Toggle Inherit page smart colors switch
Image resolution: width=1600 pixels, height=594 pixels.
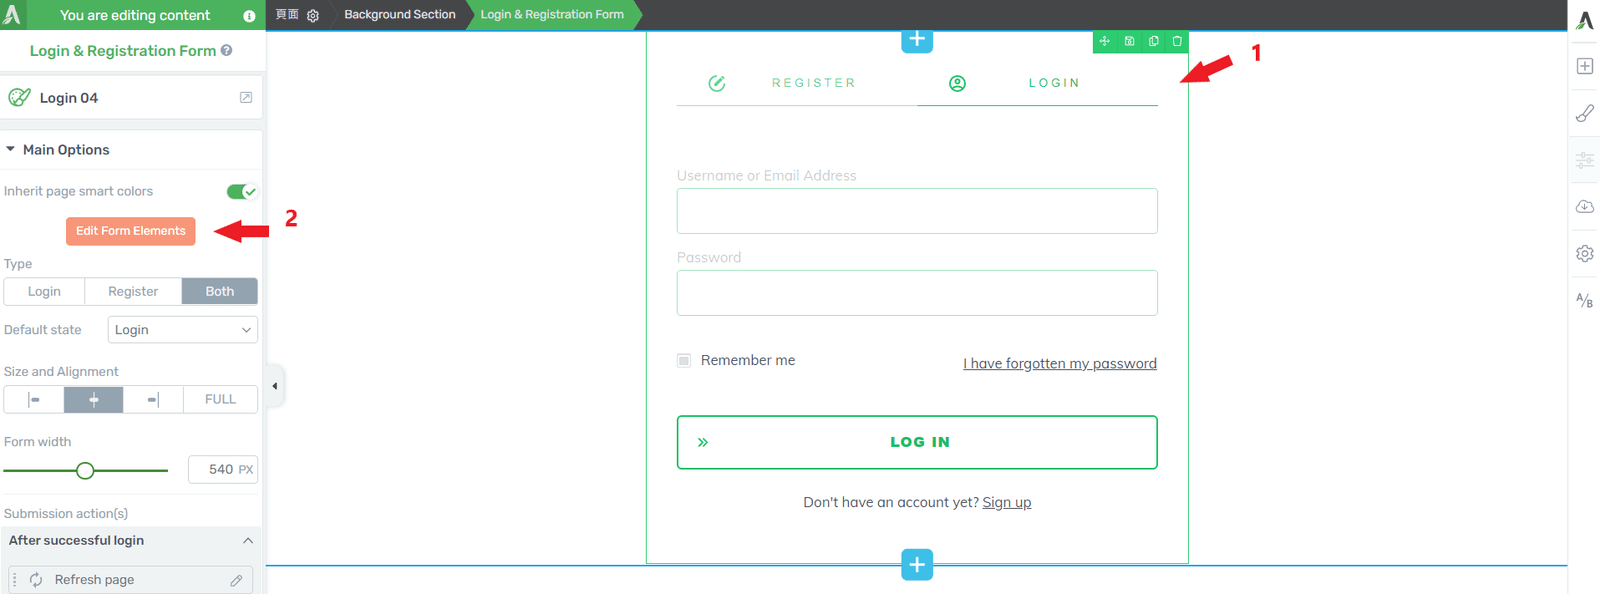(x=241, y=191)
